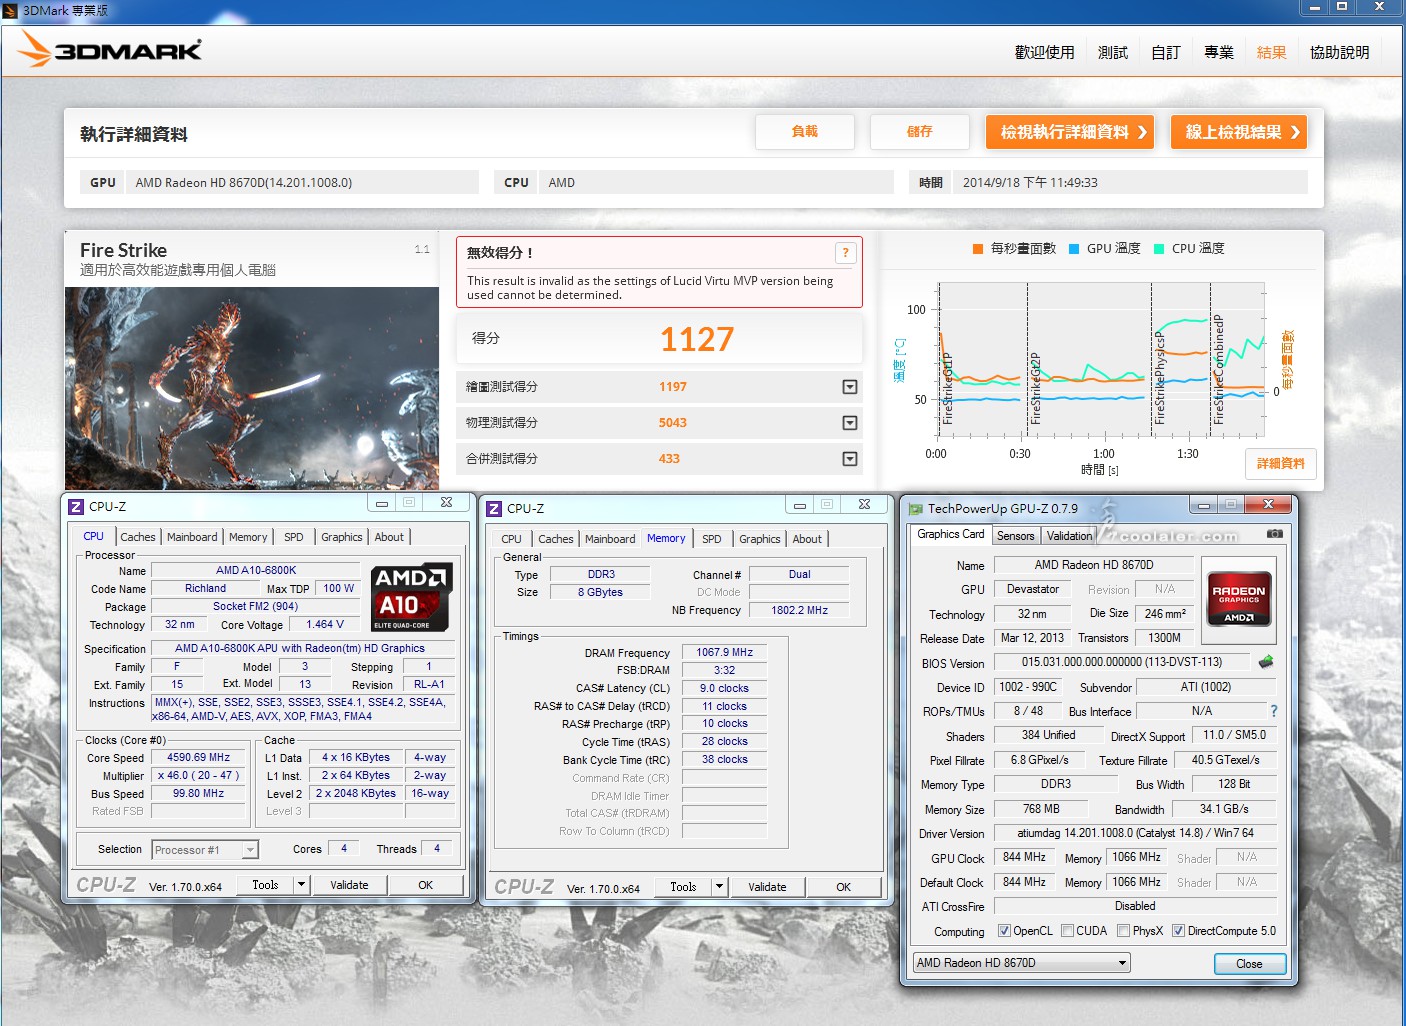This screenshot has height=1026, width=1406.
Task: Click the 3DMark logo
Action: pyautogui.click(x=110, y=49)
